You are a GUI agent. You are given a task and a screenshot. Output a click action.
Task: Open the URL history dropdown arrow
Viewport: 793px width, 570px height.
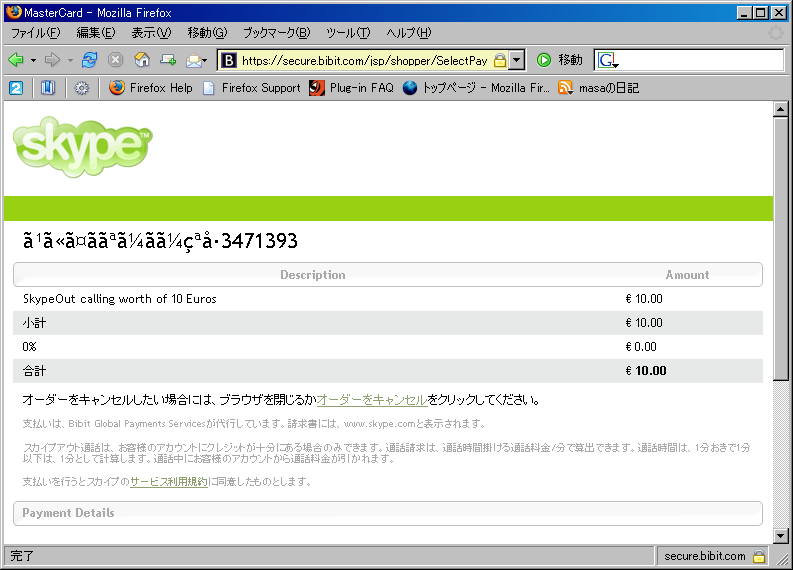516,60
